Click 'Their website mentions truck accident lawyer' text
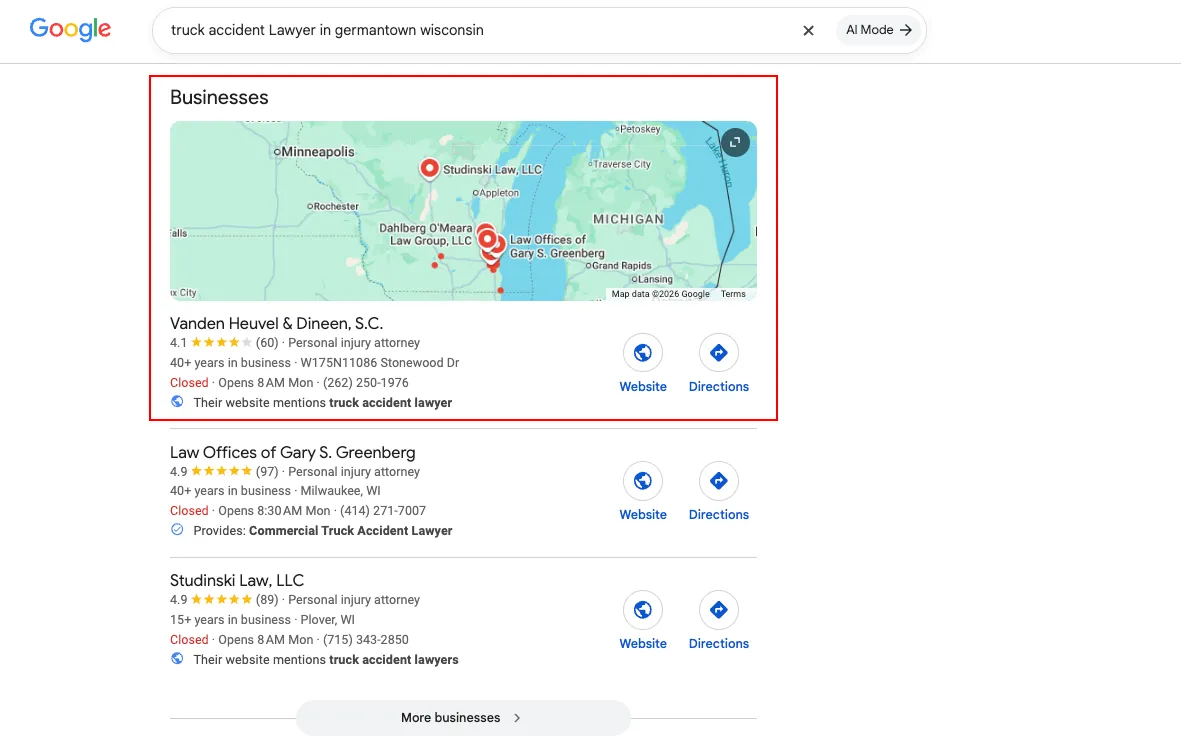Image resolution: width=1181 pixels, height=742 pixels. pyautogui.click(x=322, y=402)
